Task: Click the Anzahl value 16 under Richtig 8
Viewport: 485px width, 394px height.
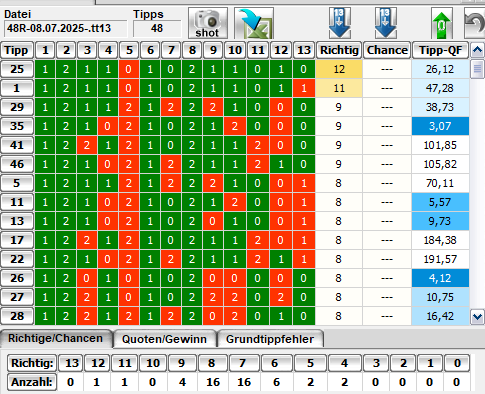Action: [213, 382]
